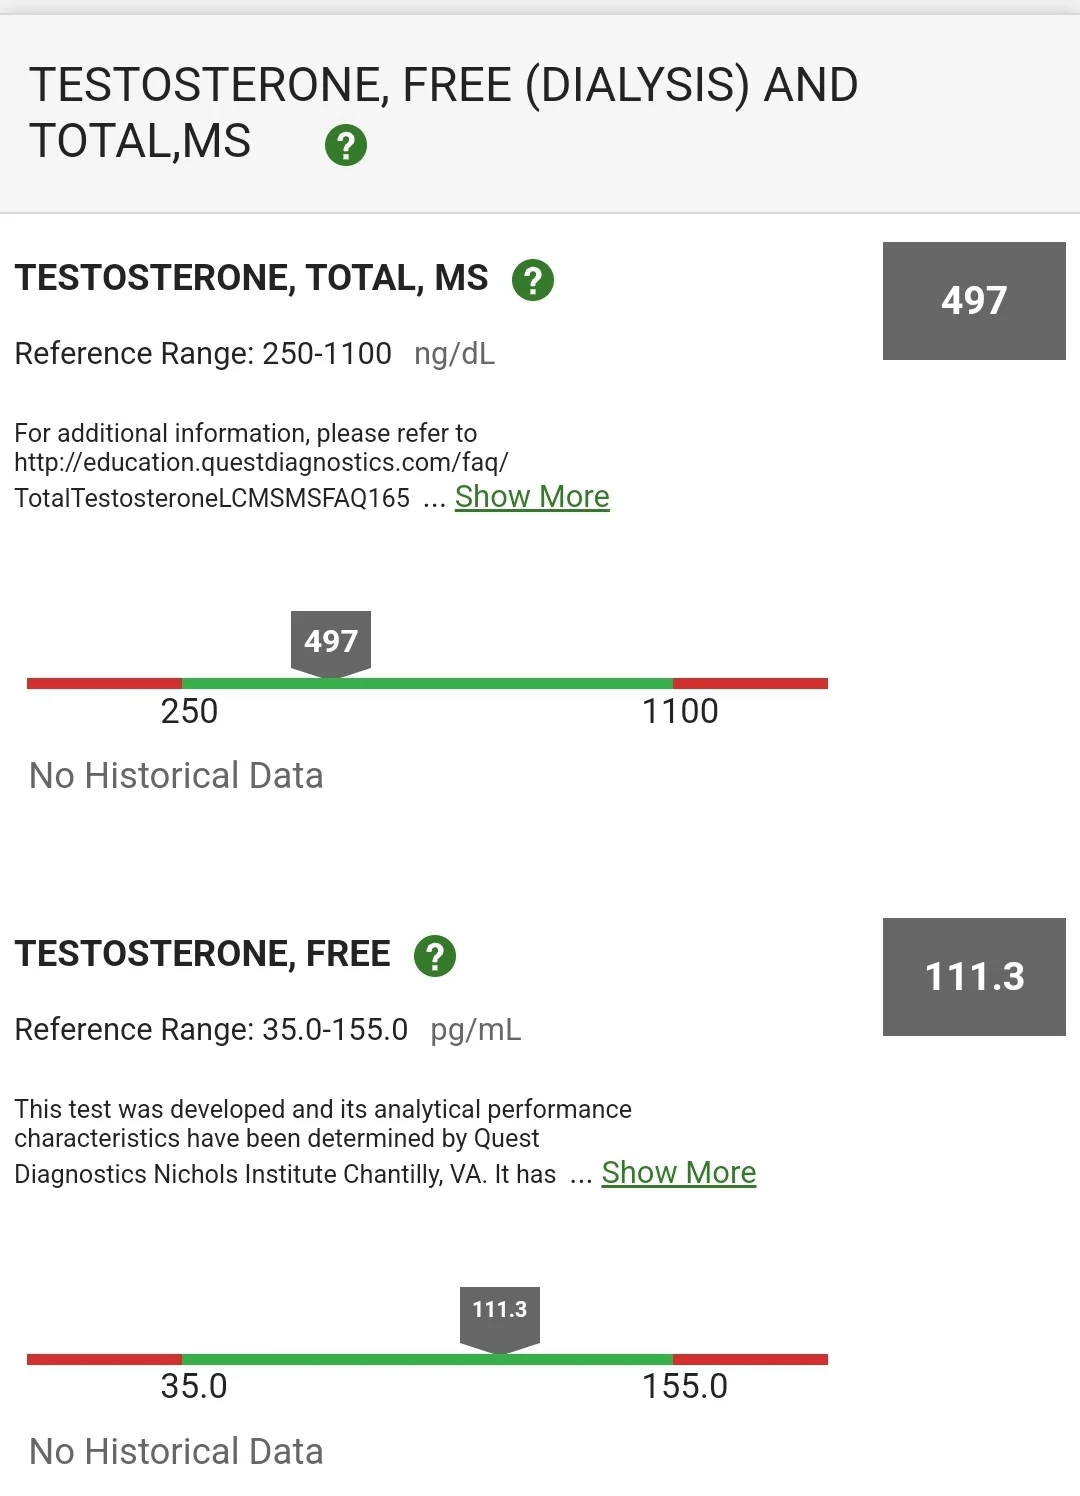Tap help icon next to TESTOSTERONE, TOTAL, MS
This screenshot has width=1080, height=1496.
533,280
